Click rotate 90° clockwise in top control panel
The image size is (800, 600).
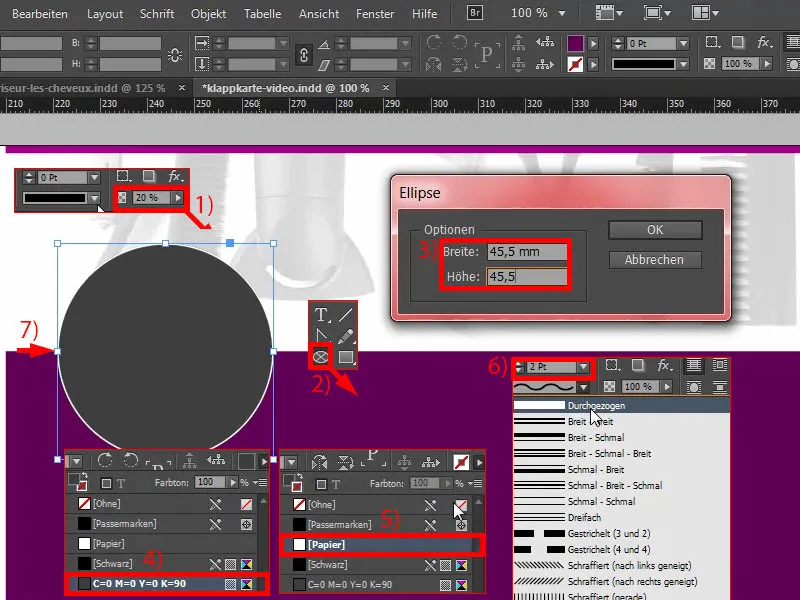pos(434,42)
